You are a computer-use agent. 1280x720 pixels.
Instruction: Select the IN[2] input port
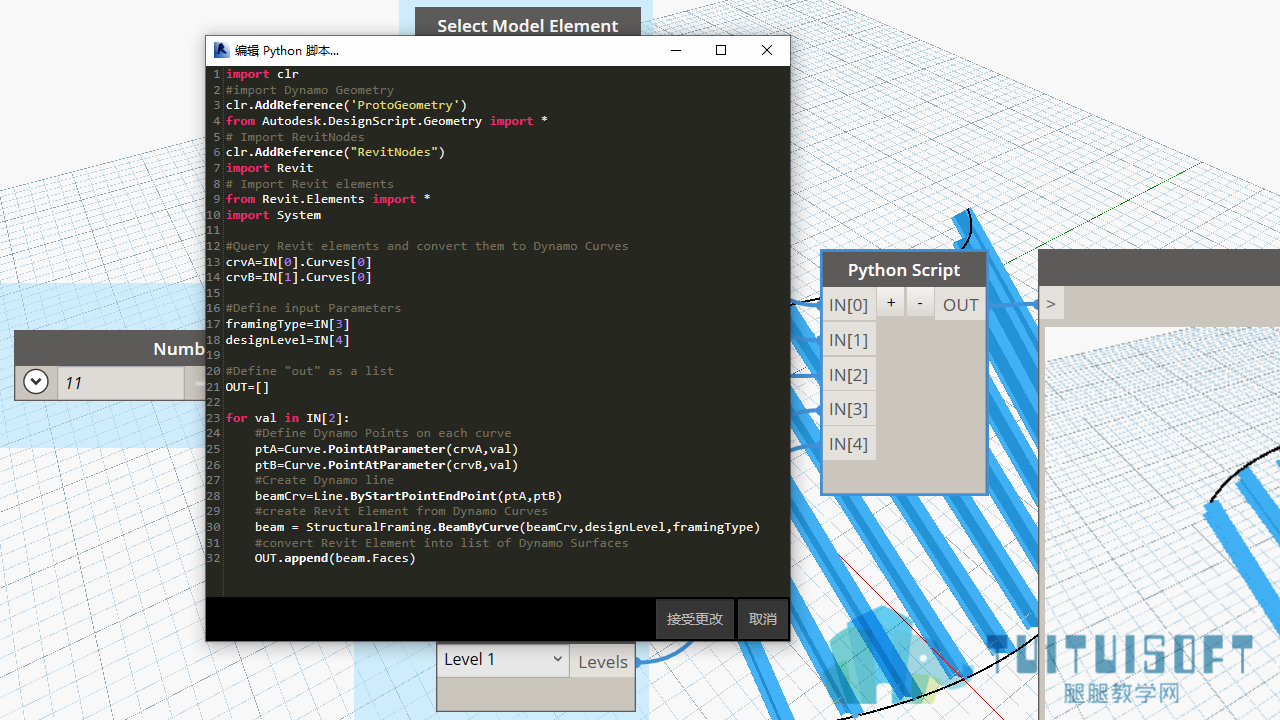pyautogui.click(x=849, y=375)
